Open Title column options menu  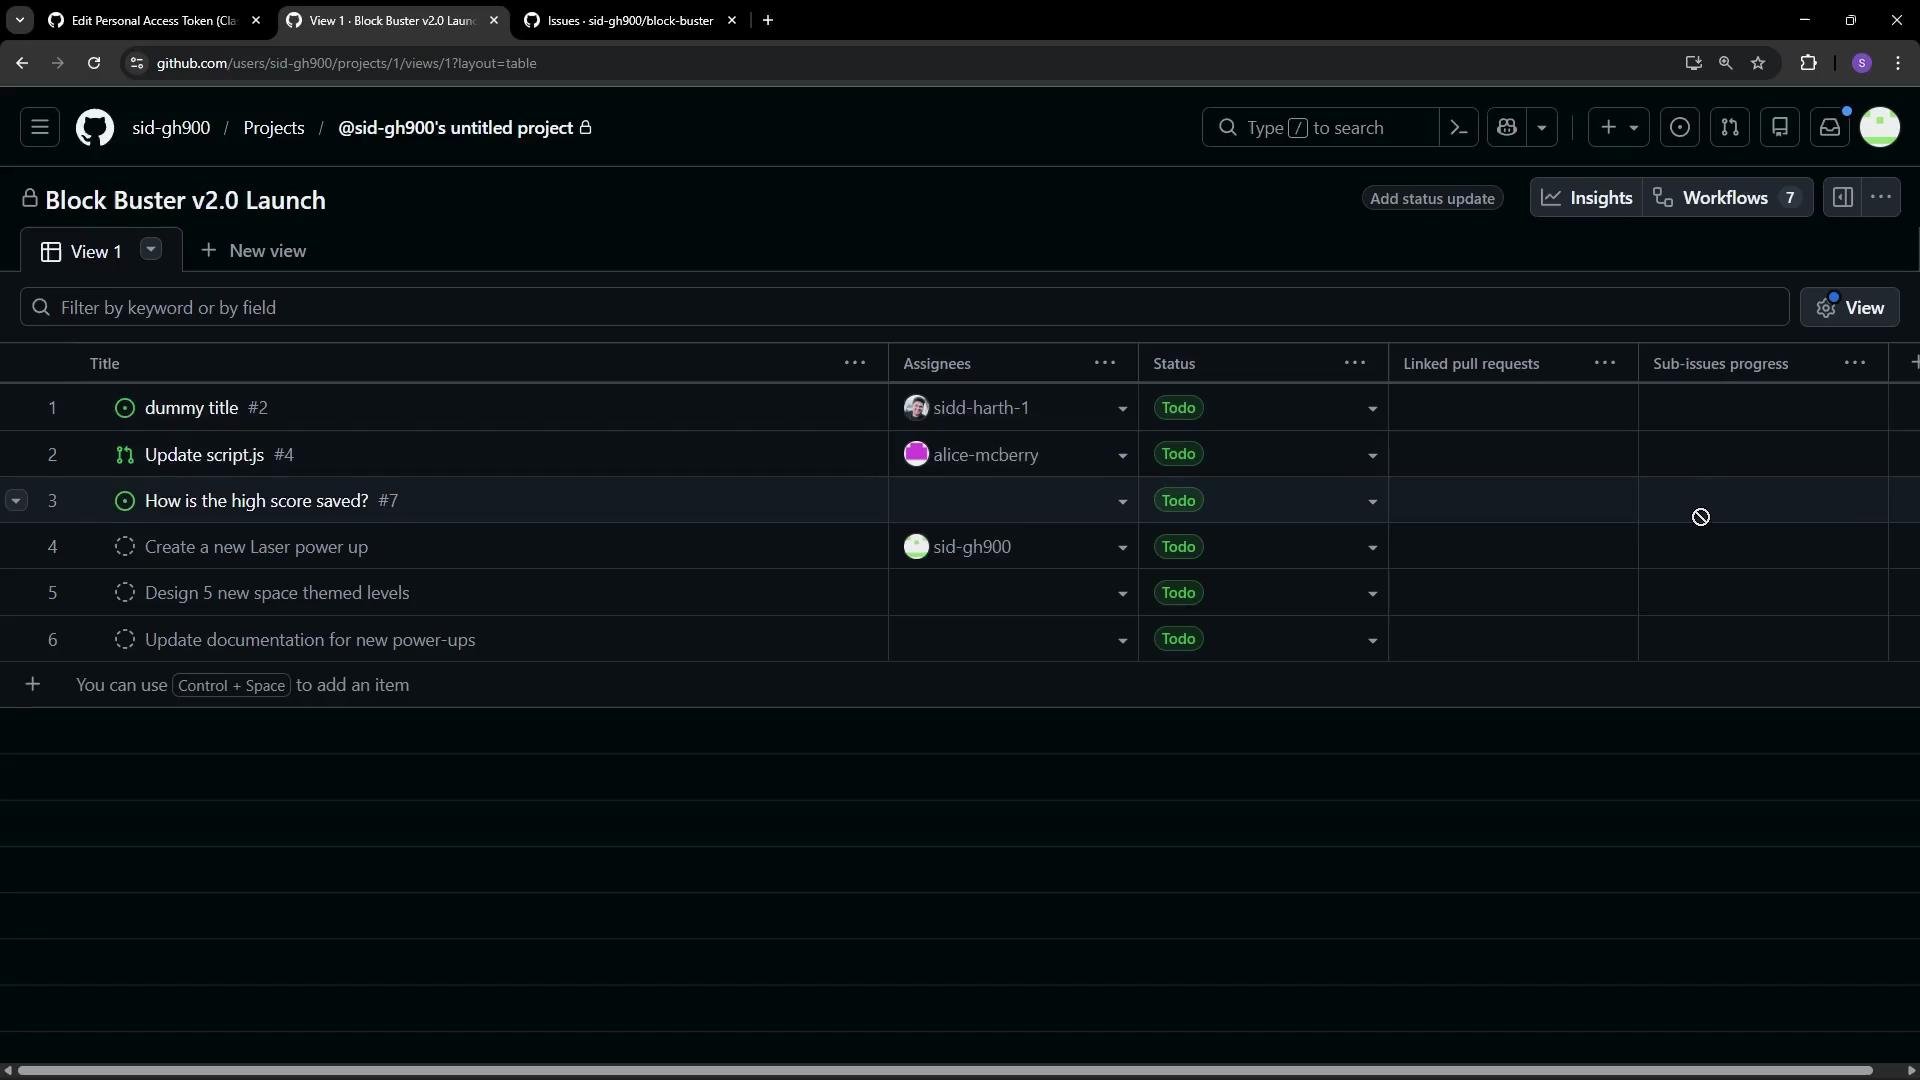tap(855, 363)
